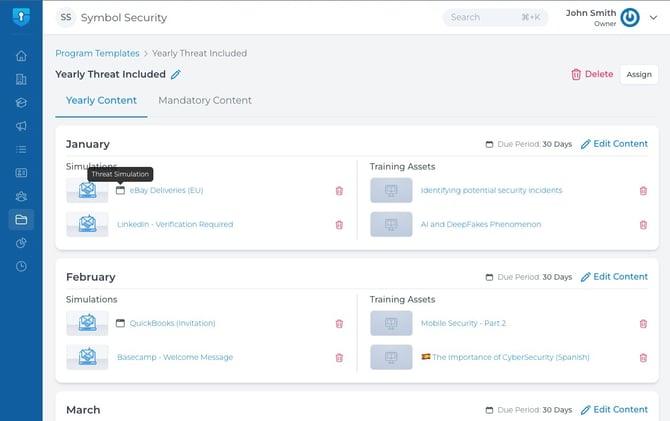
Task: Select the Yearly Content tab
Action: point(101,100)
